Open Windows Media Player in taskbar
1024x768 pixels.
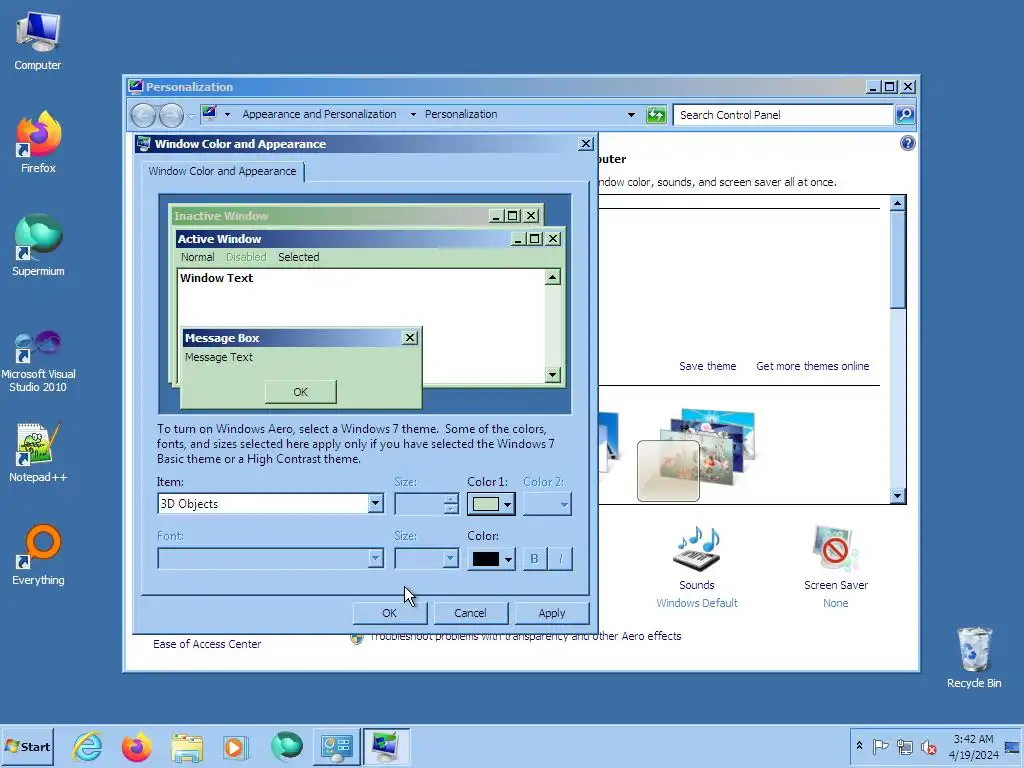(x=236, y=746)
